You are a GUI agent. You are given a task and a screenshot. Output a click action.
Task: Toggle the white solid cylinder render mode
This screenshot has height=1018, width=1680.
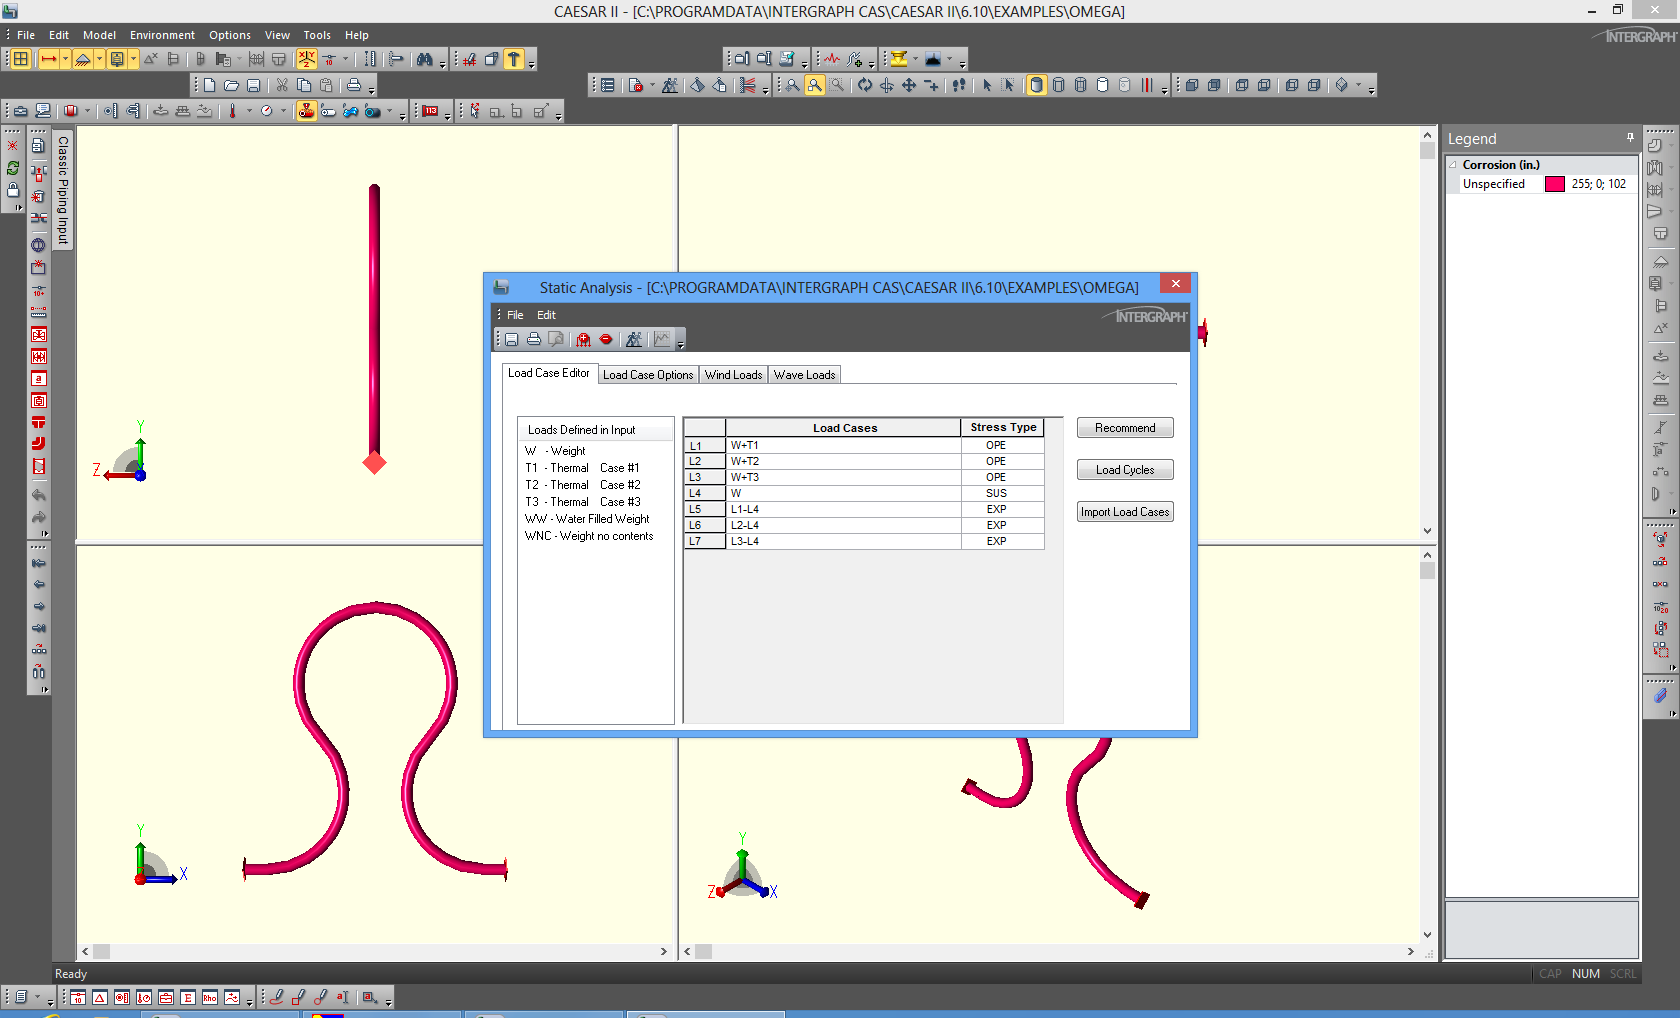[x=1103, y=85]
